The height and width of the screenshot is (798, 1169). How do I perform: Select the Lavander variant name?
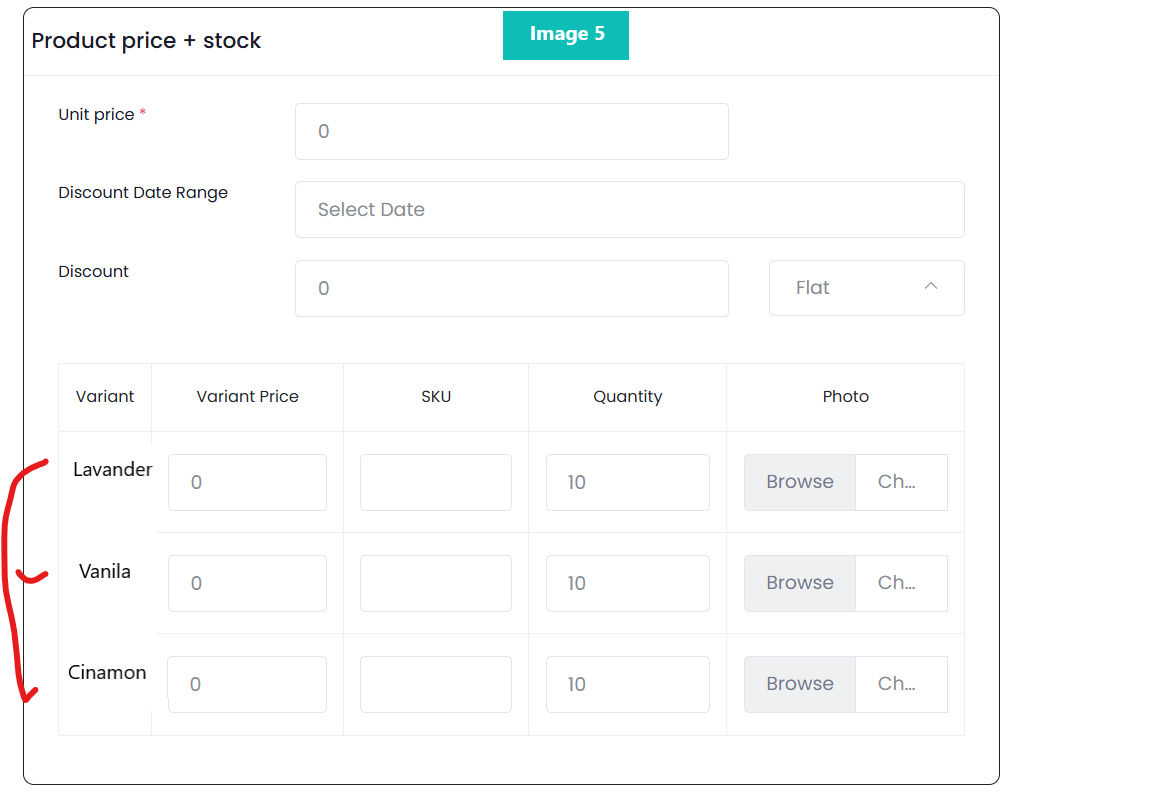(113, 470)
